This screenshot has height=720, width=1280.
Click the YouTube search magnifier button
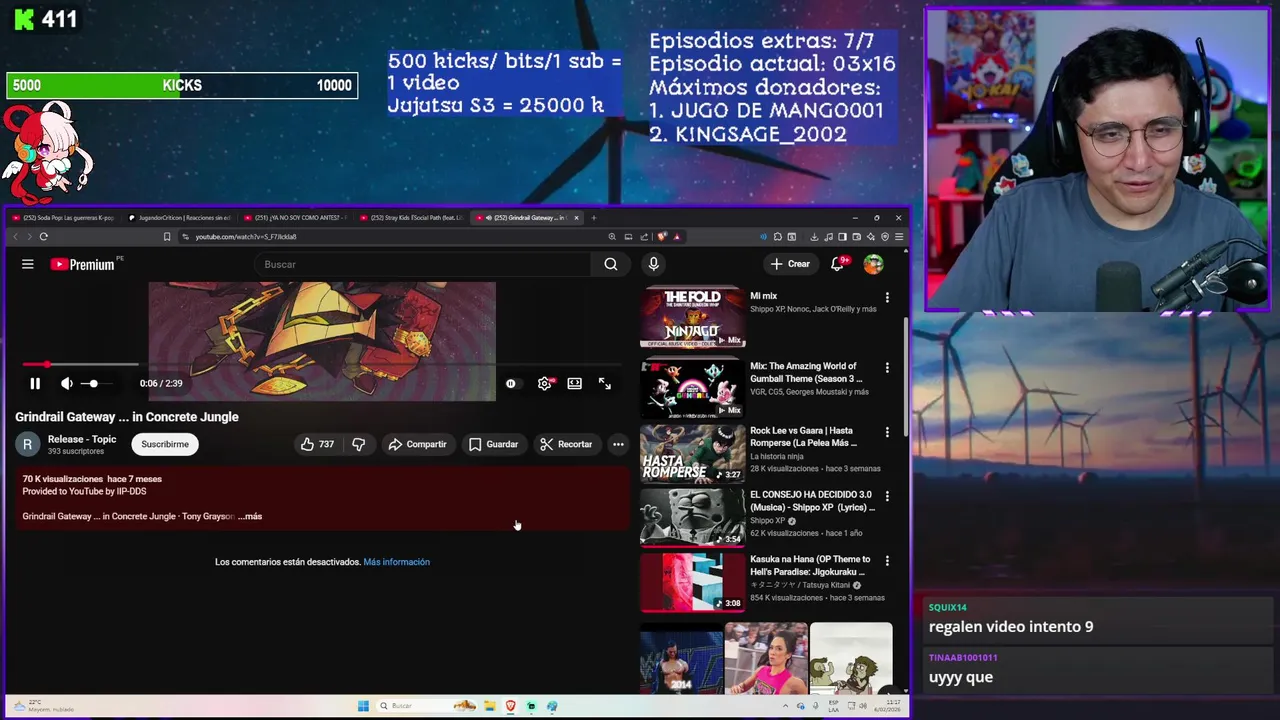click(x=610, y=264)
